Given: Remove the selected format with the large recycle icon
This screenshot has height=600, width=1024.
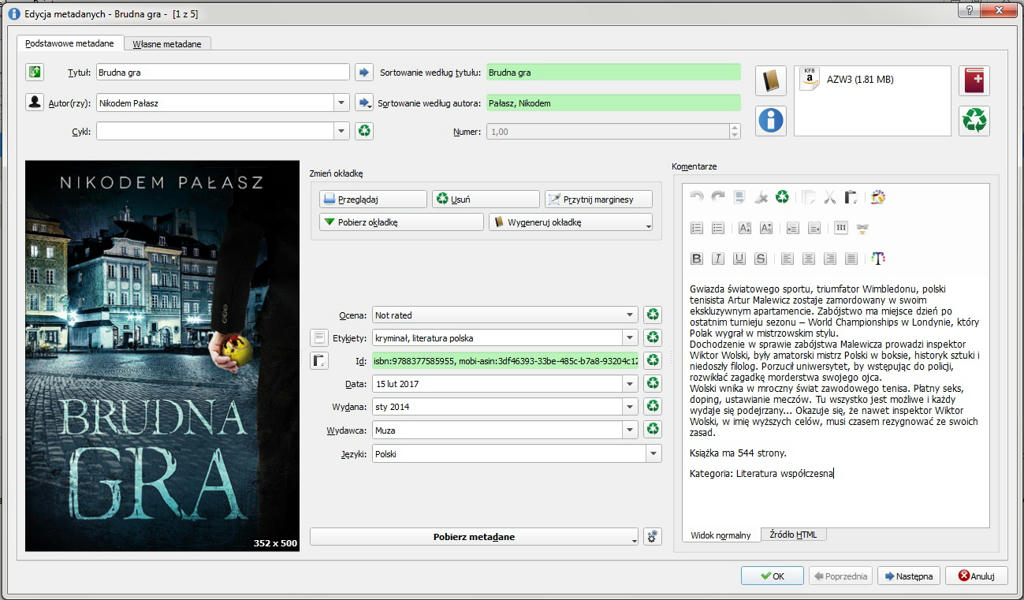Looking at the screenshot, I should (974, 121).
